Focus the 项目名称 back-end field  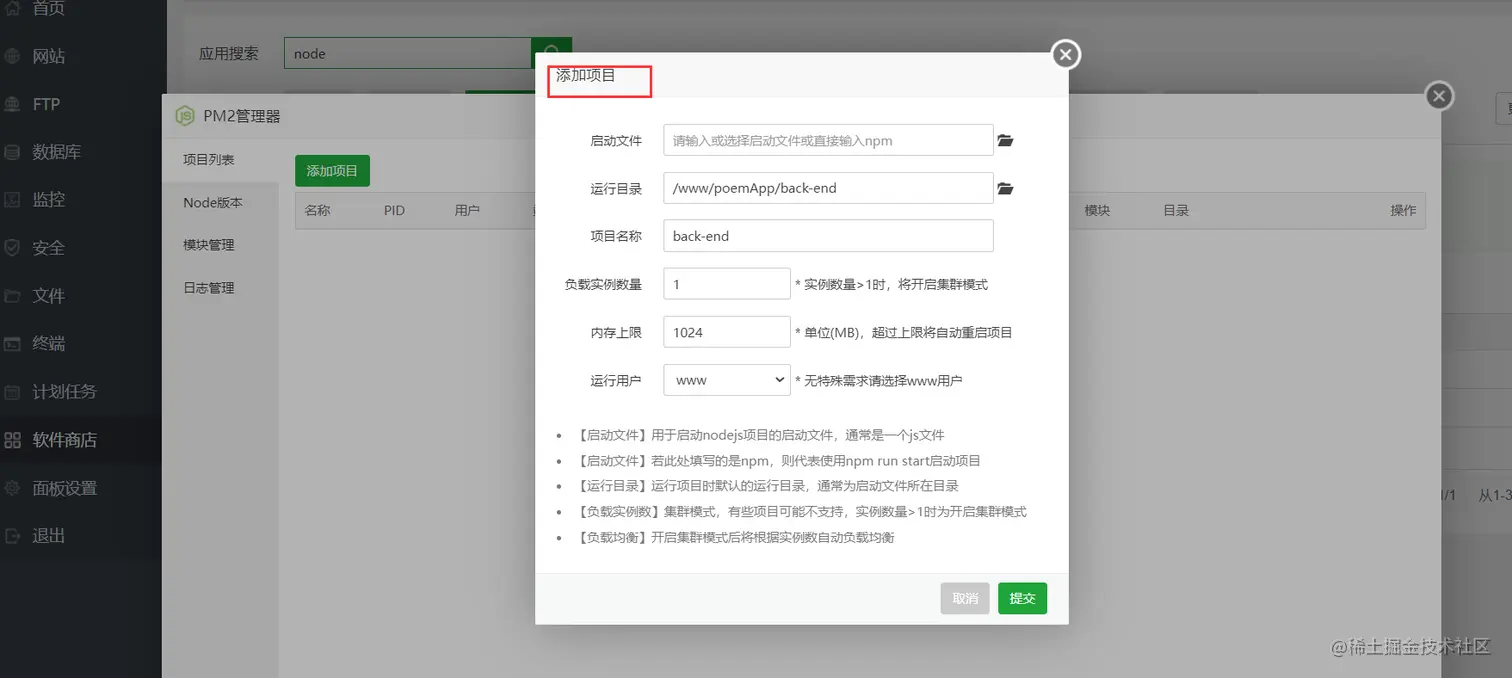coord(828,236)
